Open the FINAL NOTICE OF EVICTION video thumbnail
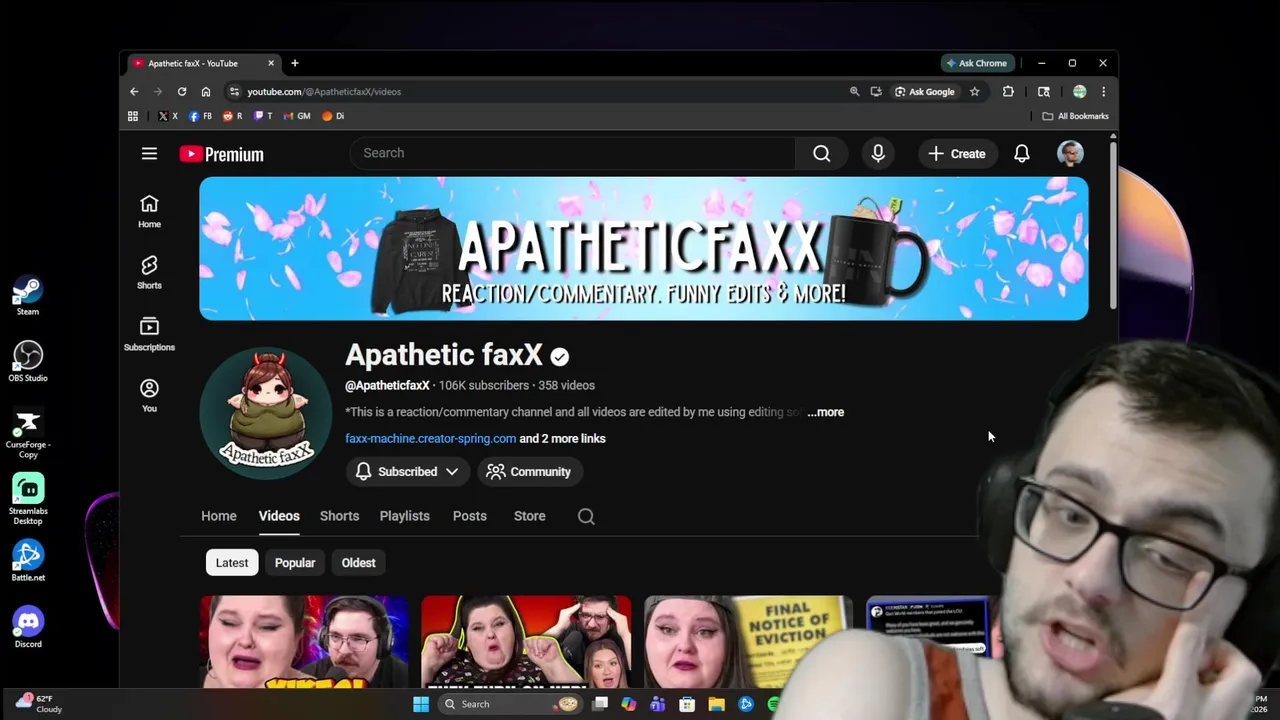The width and height of the screenshot is (1280, 720). pyautogui.click(x=748, y=642)
